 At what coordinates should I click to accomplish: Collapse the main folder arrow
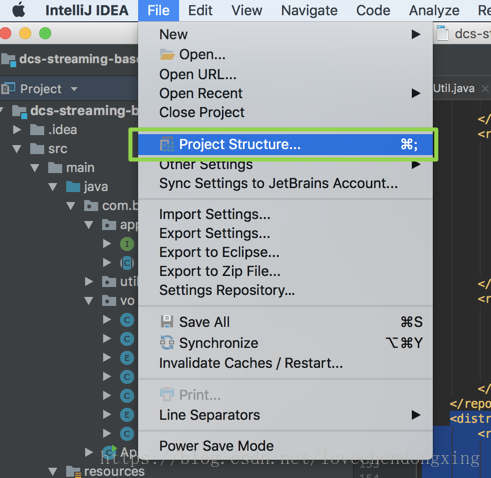[x=35, y=168]
